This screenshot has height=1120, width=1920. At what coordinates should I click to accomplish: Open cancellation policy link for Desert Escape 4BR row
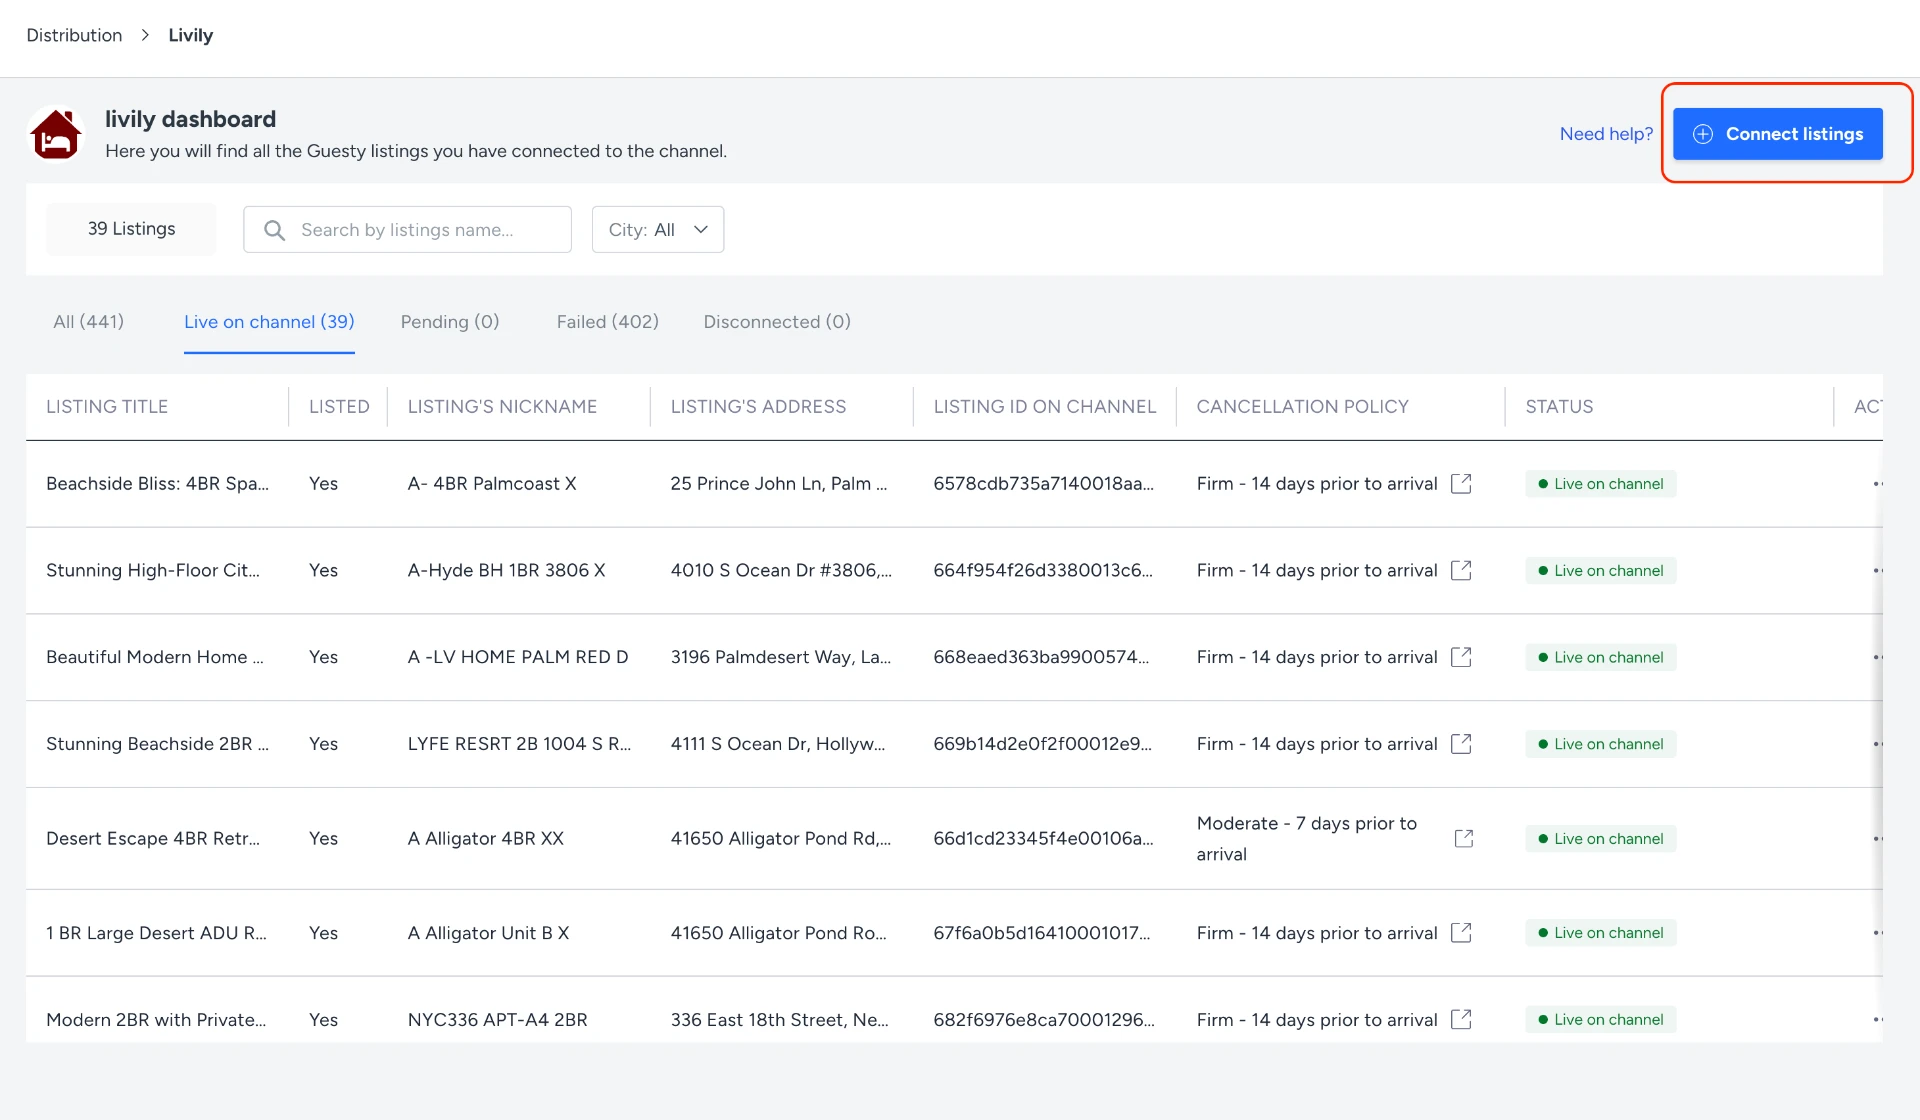click(x=1464, y=839)
